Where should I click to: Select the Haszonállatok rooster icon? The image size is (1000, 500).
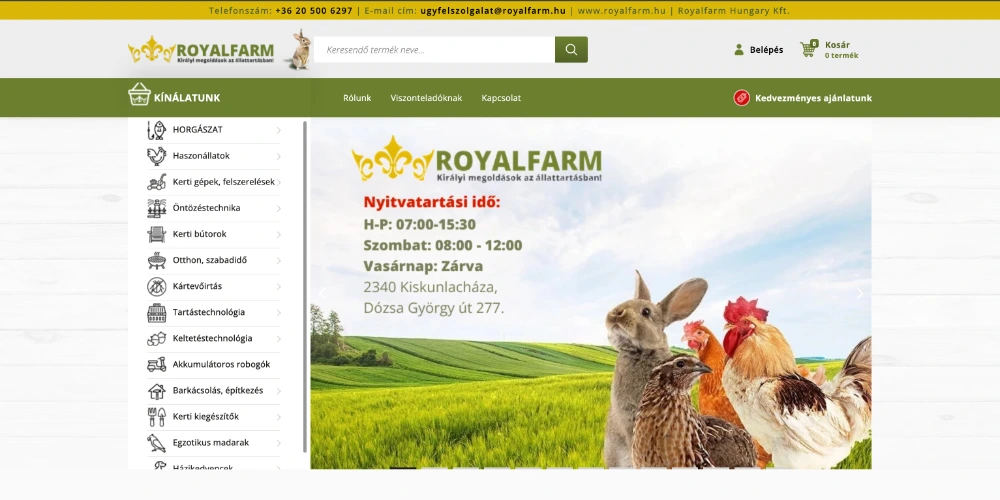(156, 156)
